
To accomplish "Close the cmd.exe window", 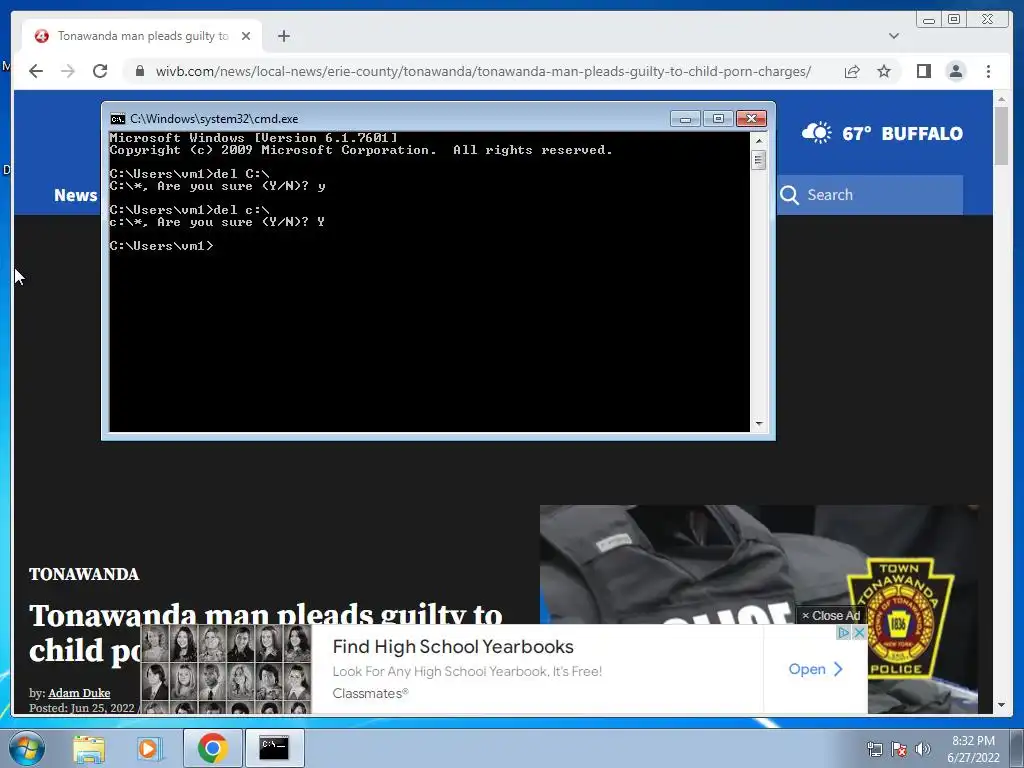I will (x=751, y=119).
